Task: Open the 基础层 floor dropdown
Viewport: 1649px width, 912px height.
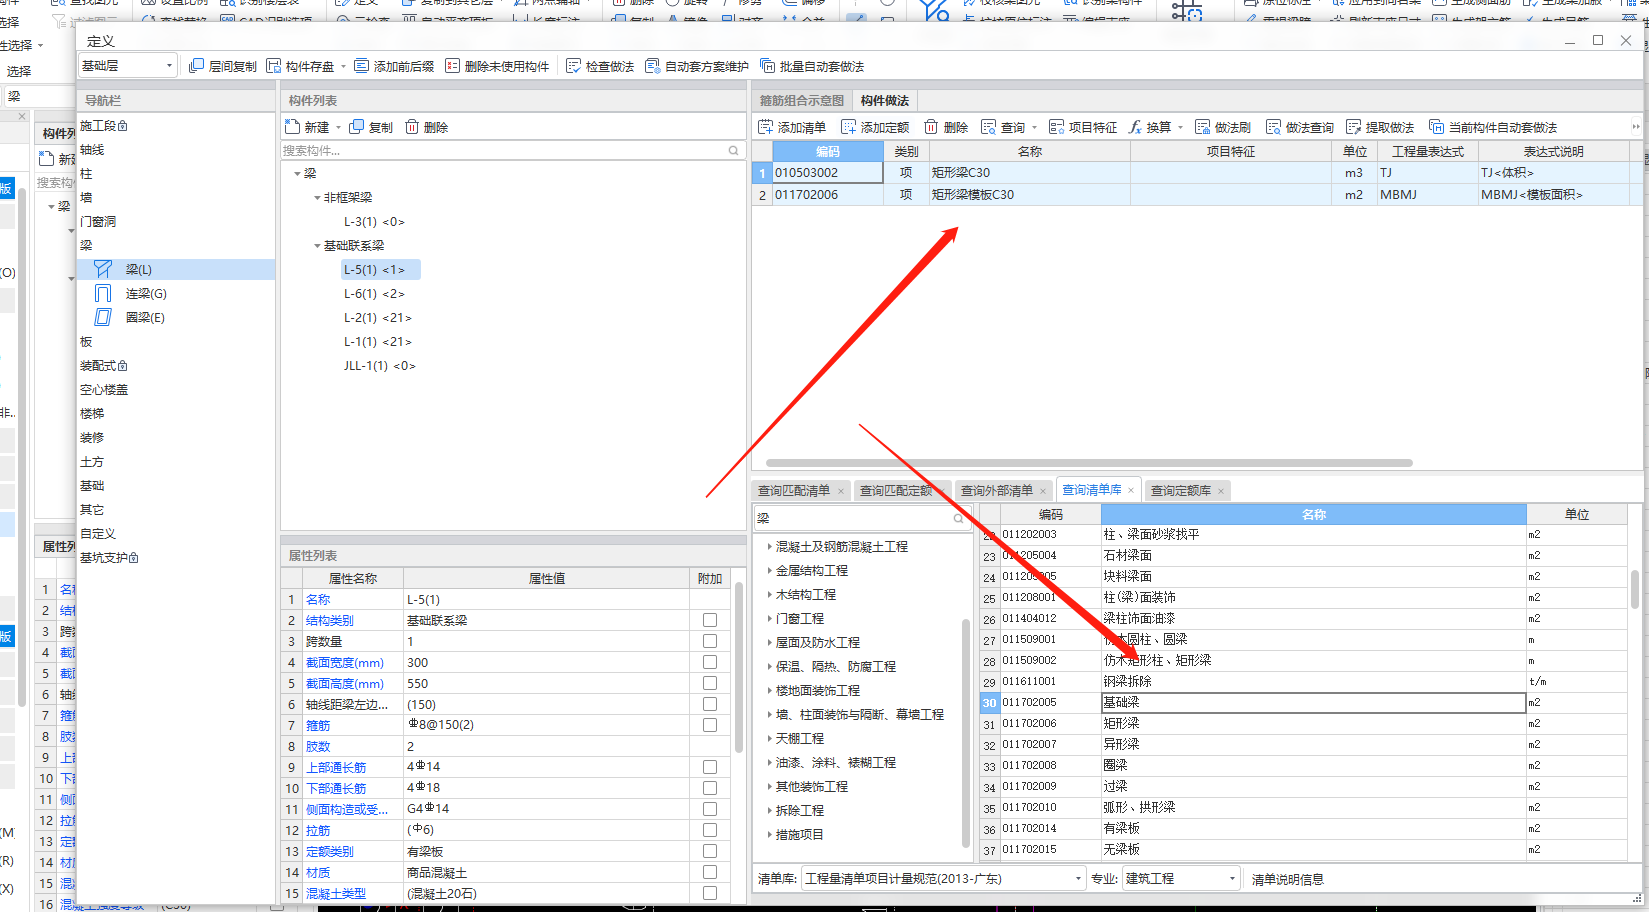Action: 128,65
